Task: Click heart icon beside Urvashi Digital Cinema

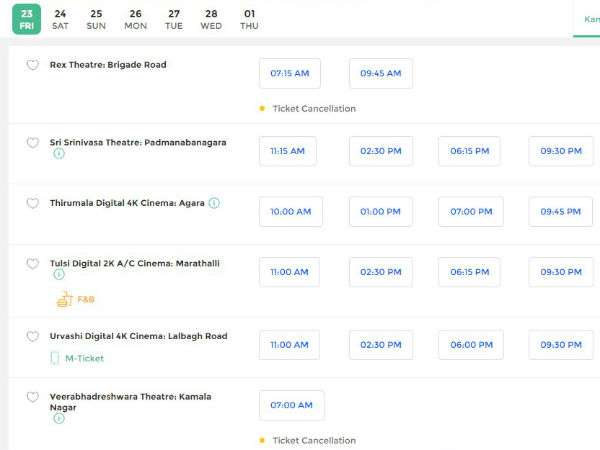Action: coord(32,337)
